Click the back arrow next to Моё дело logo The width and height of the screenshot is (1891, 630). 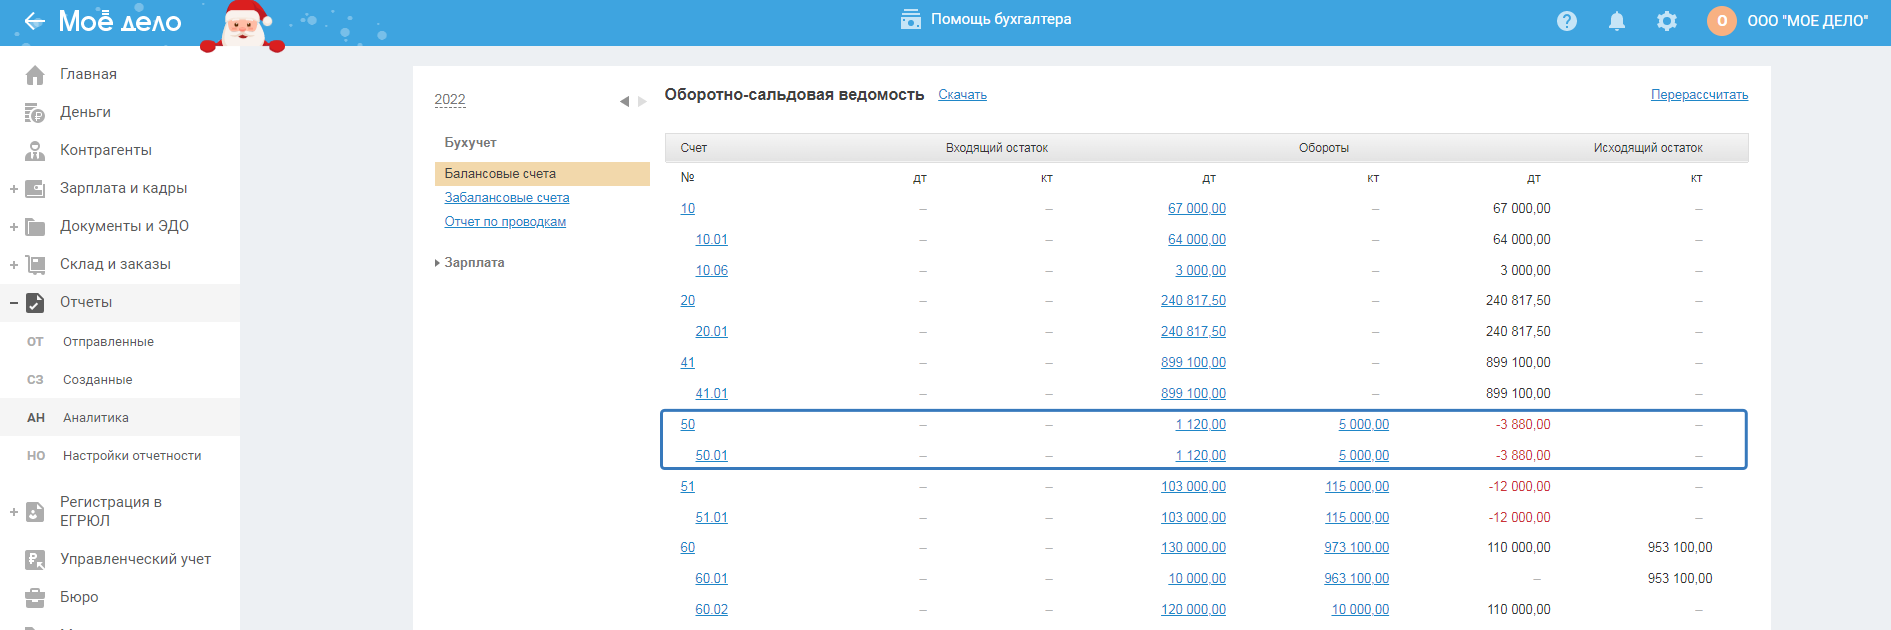pyautogui.click(x=35, y=21)
